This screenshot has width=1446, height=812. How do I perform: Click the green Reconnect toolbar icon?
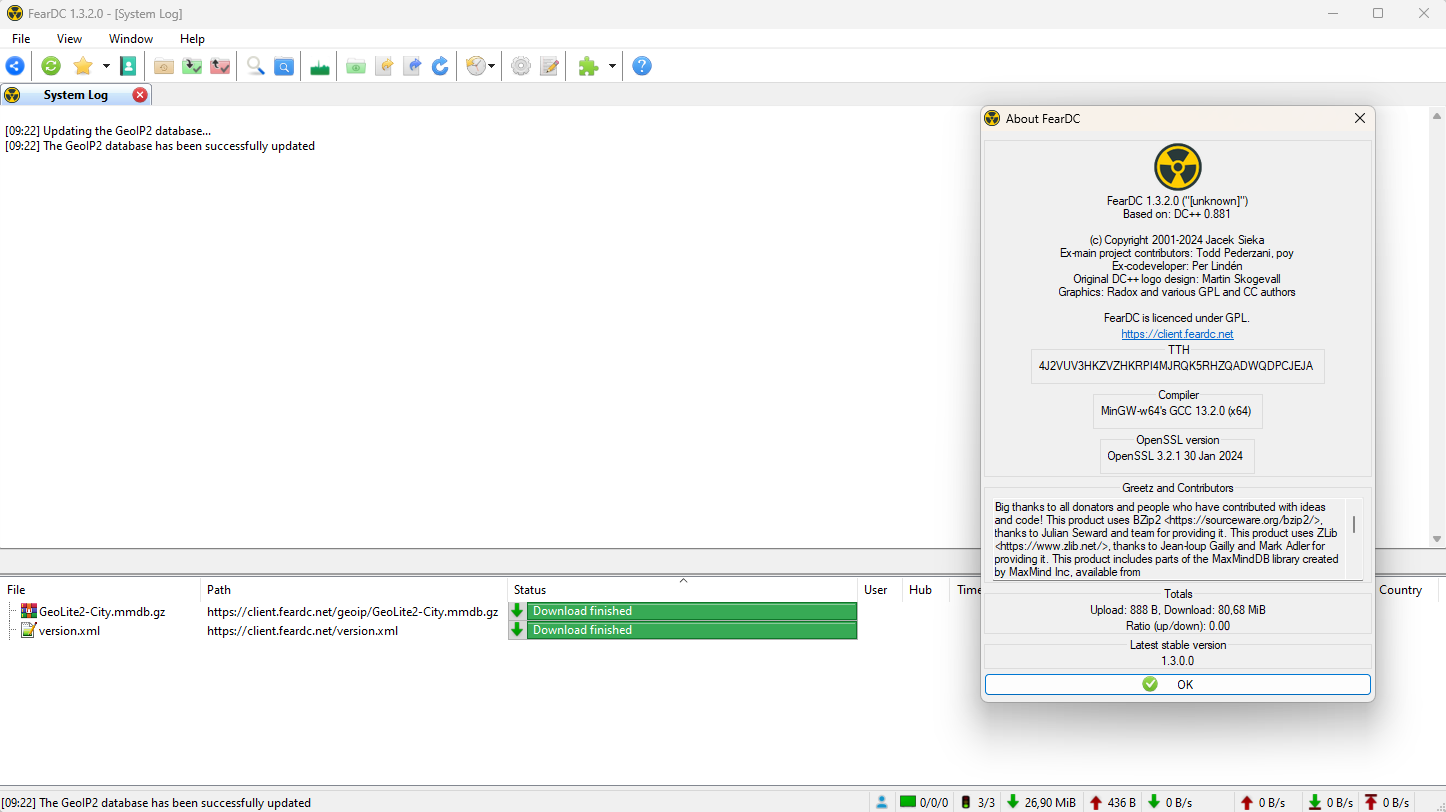coord(51,66)
